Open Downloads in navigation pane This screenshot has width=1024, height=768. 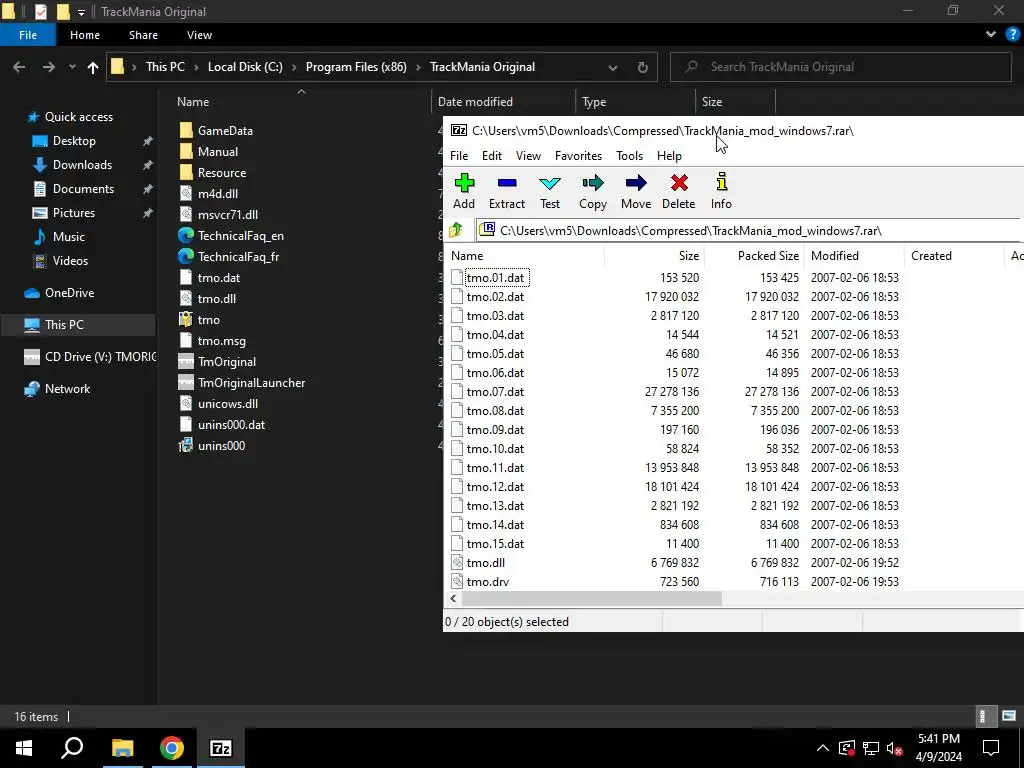(82, 165)
